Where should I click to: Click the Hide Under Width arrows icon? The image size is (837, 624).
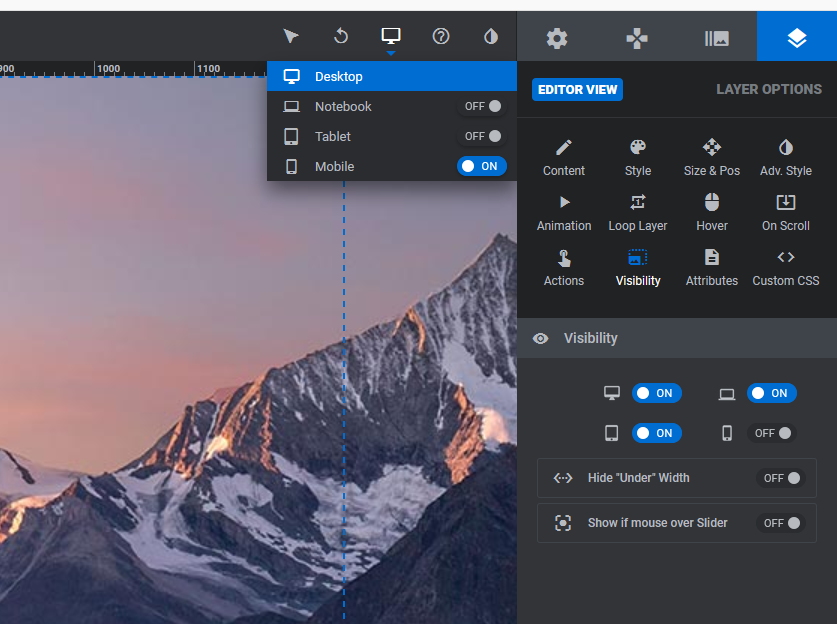pos(563,478)
